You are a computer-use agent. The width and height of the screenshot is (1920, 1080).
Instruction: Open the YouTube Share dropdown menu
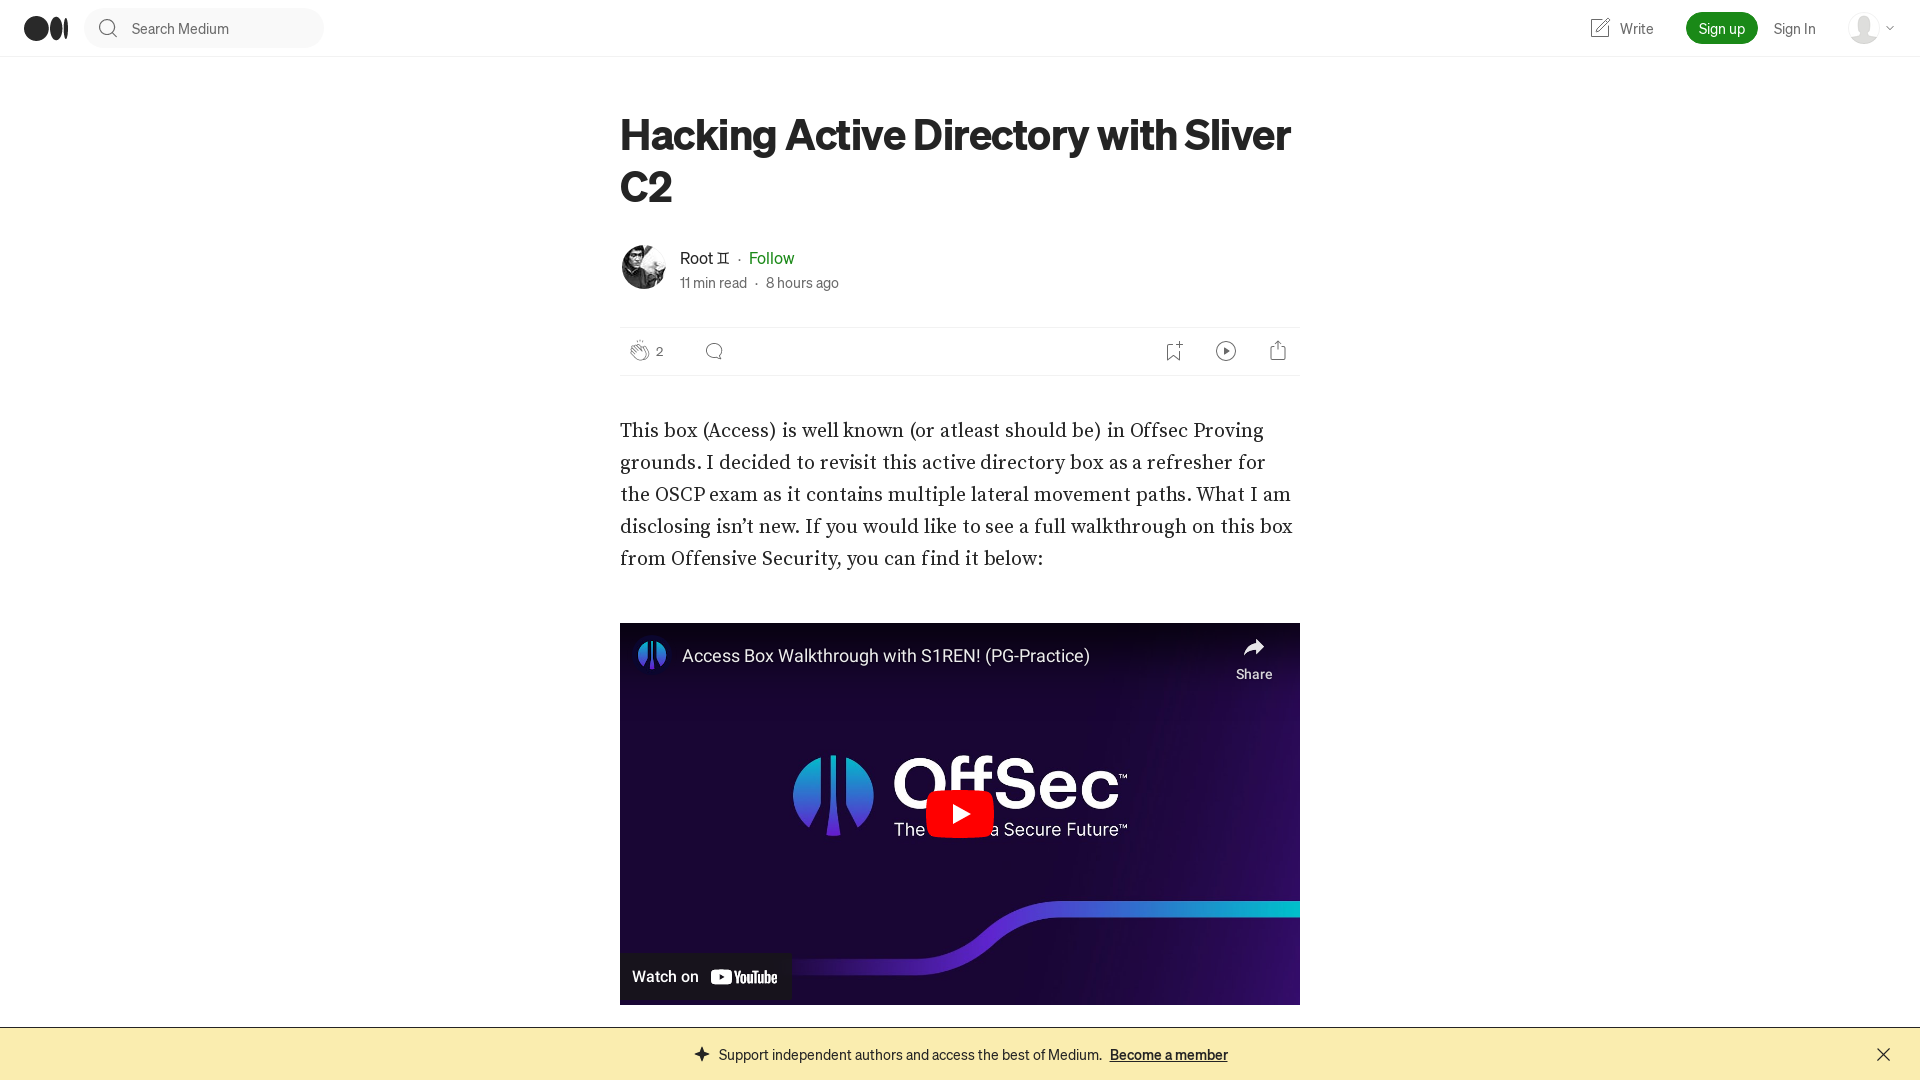1254,657
